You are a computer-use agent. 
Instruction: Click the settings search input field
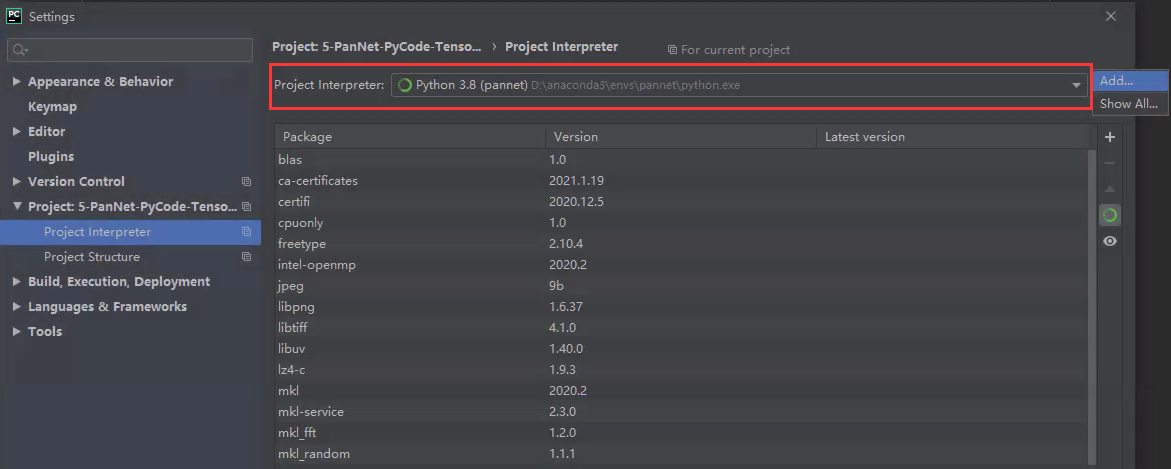[x=130, y=50]
